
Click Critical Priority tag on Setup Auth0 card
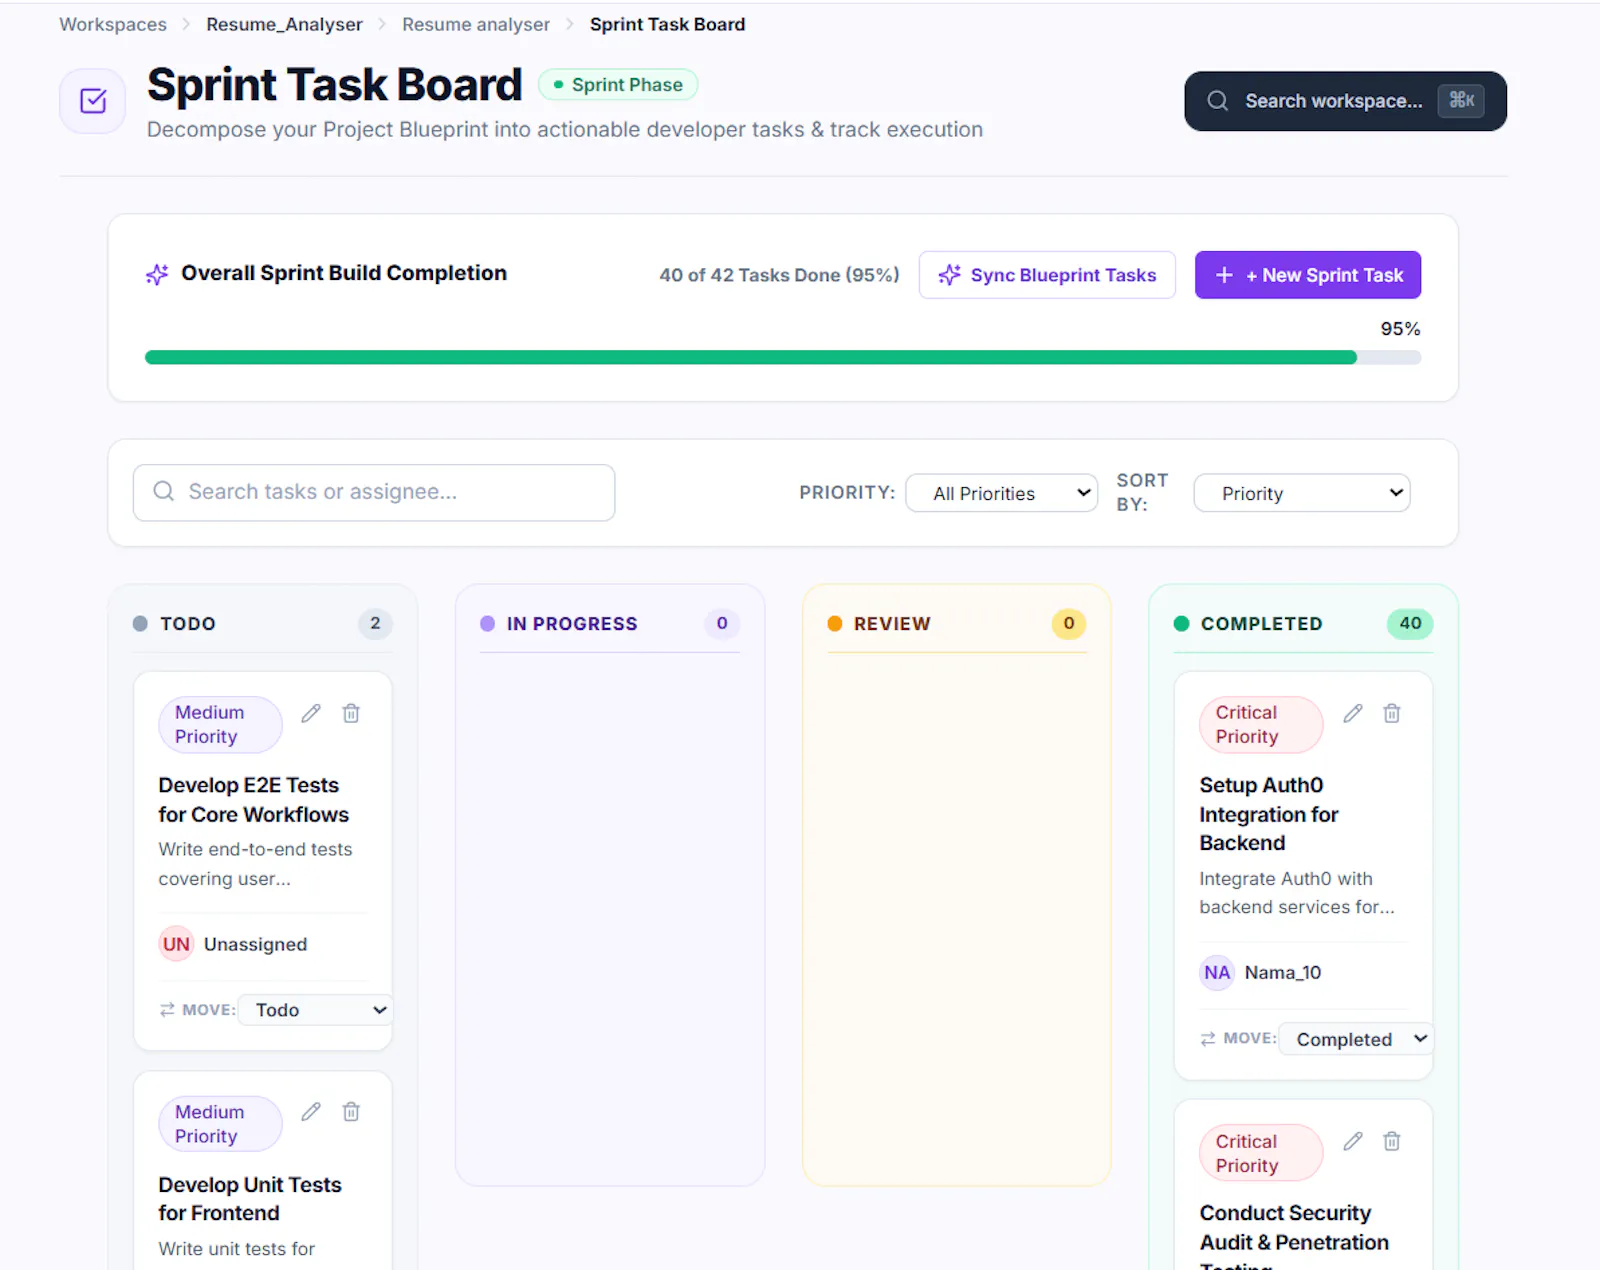click(1261, 724)
